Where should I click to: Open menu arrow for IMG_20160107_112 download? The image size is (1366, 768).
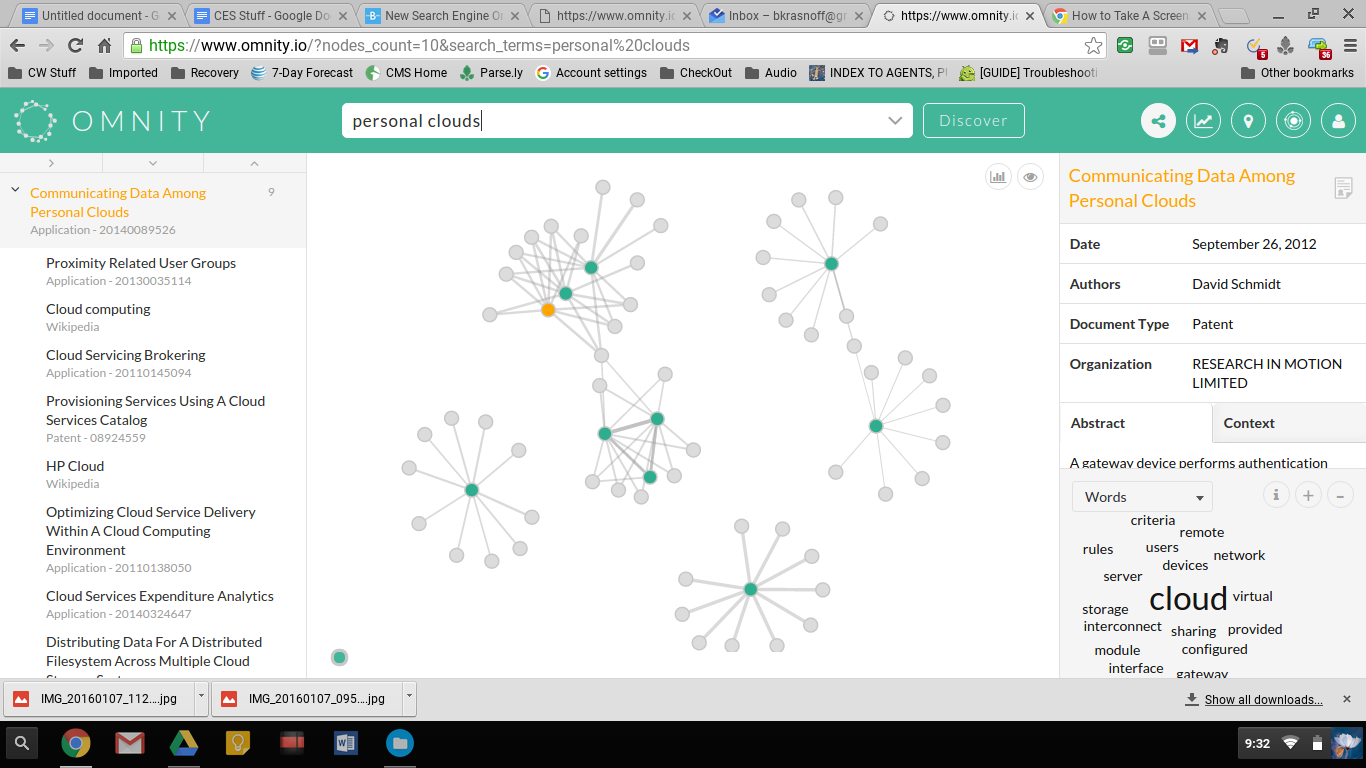(x=201, y=698)
